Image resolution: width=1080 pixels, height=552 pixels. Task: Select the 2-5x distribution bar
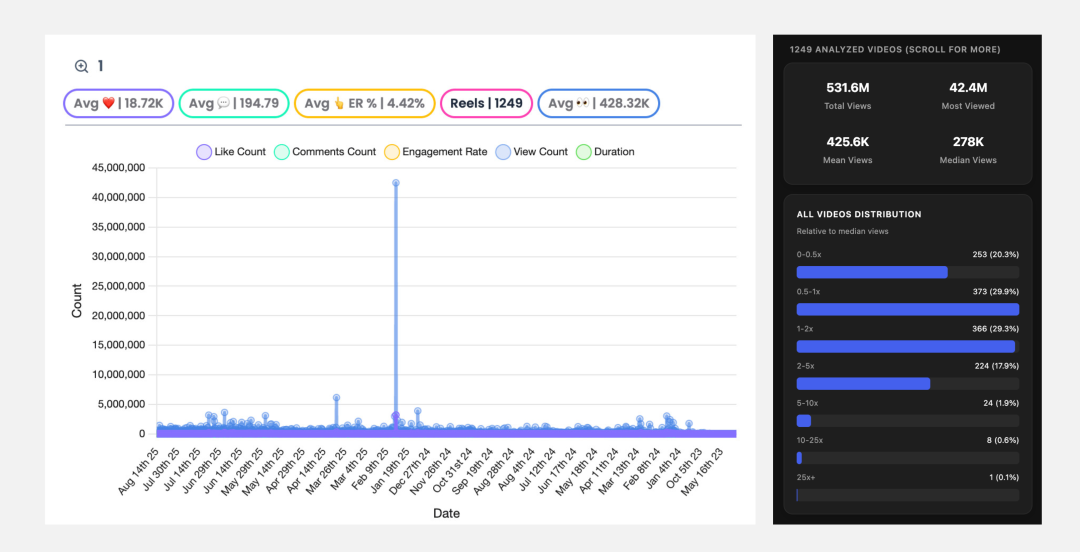863,383
